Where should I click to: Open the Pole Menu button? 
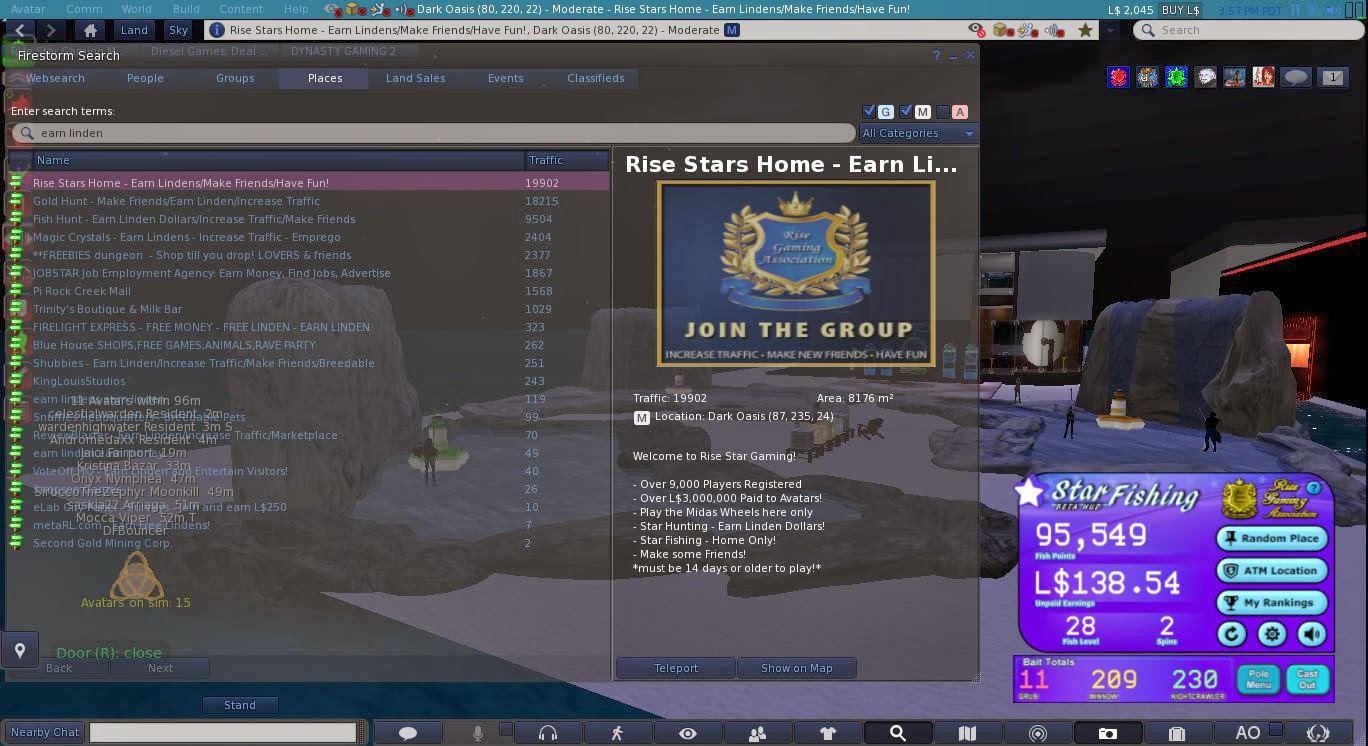click(x=1258, y=678)
